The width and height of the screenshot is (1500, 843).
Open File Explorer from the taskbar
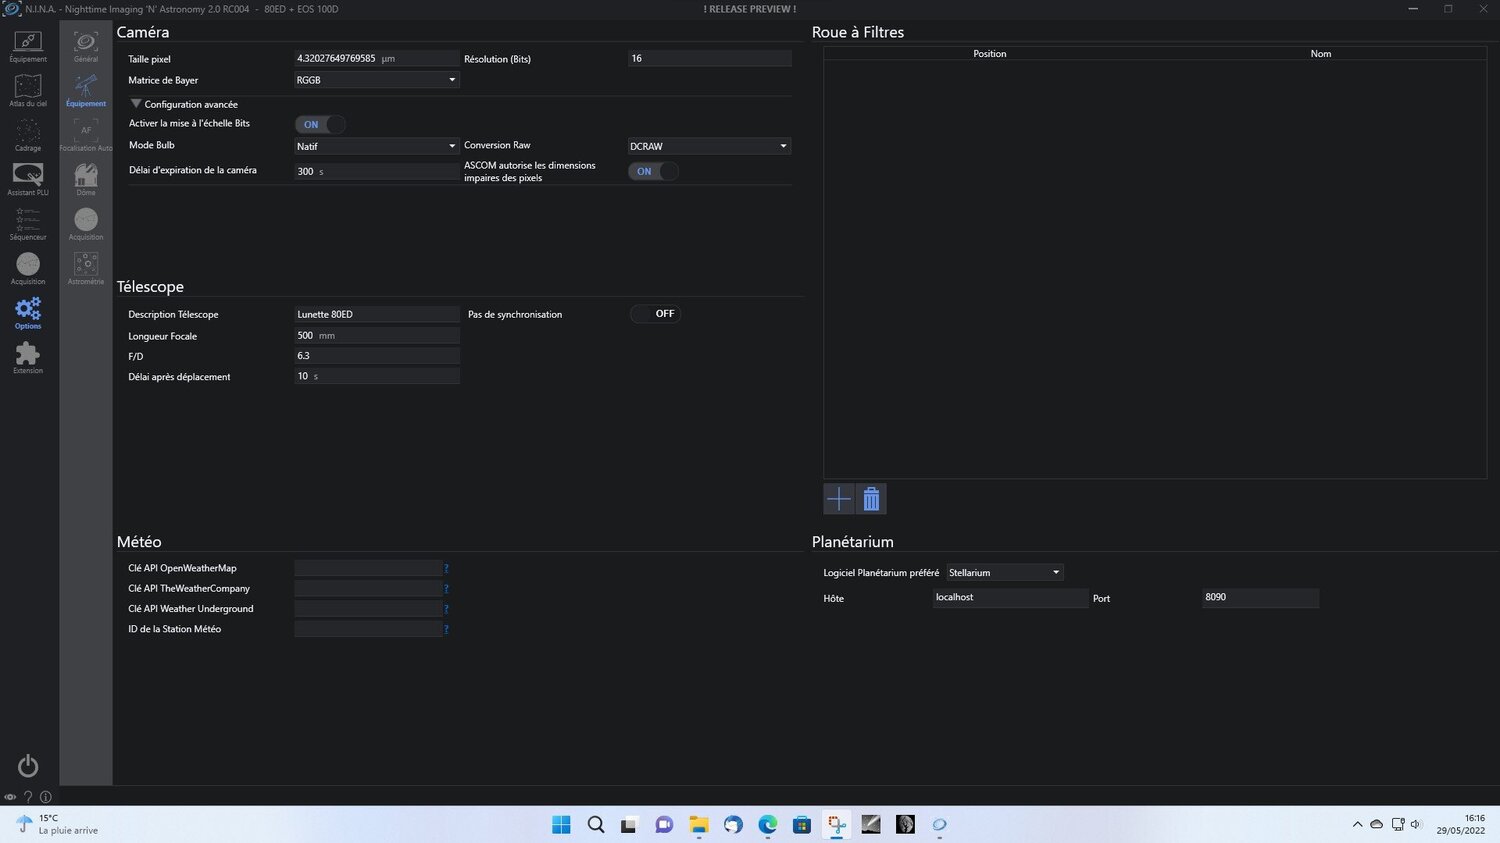[x=699, y=825]
